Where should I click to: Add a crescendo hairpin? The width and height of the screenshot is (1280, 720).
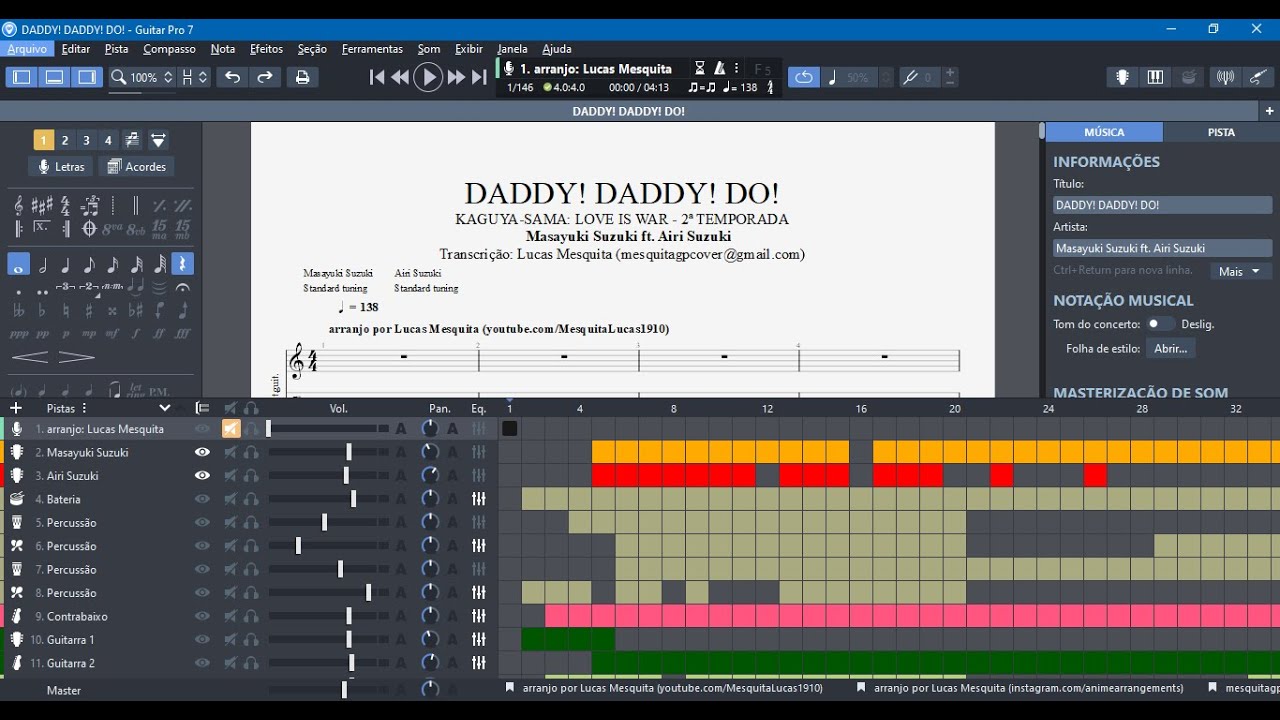[x=30, y=357]
